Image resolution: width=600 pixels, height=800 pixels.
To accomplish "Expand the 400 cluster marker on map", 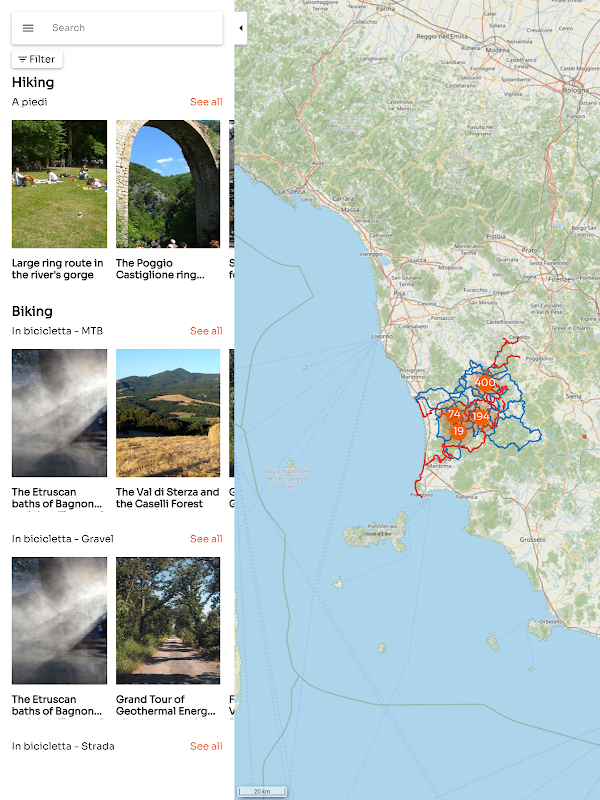I will [x=485, y=382].
